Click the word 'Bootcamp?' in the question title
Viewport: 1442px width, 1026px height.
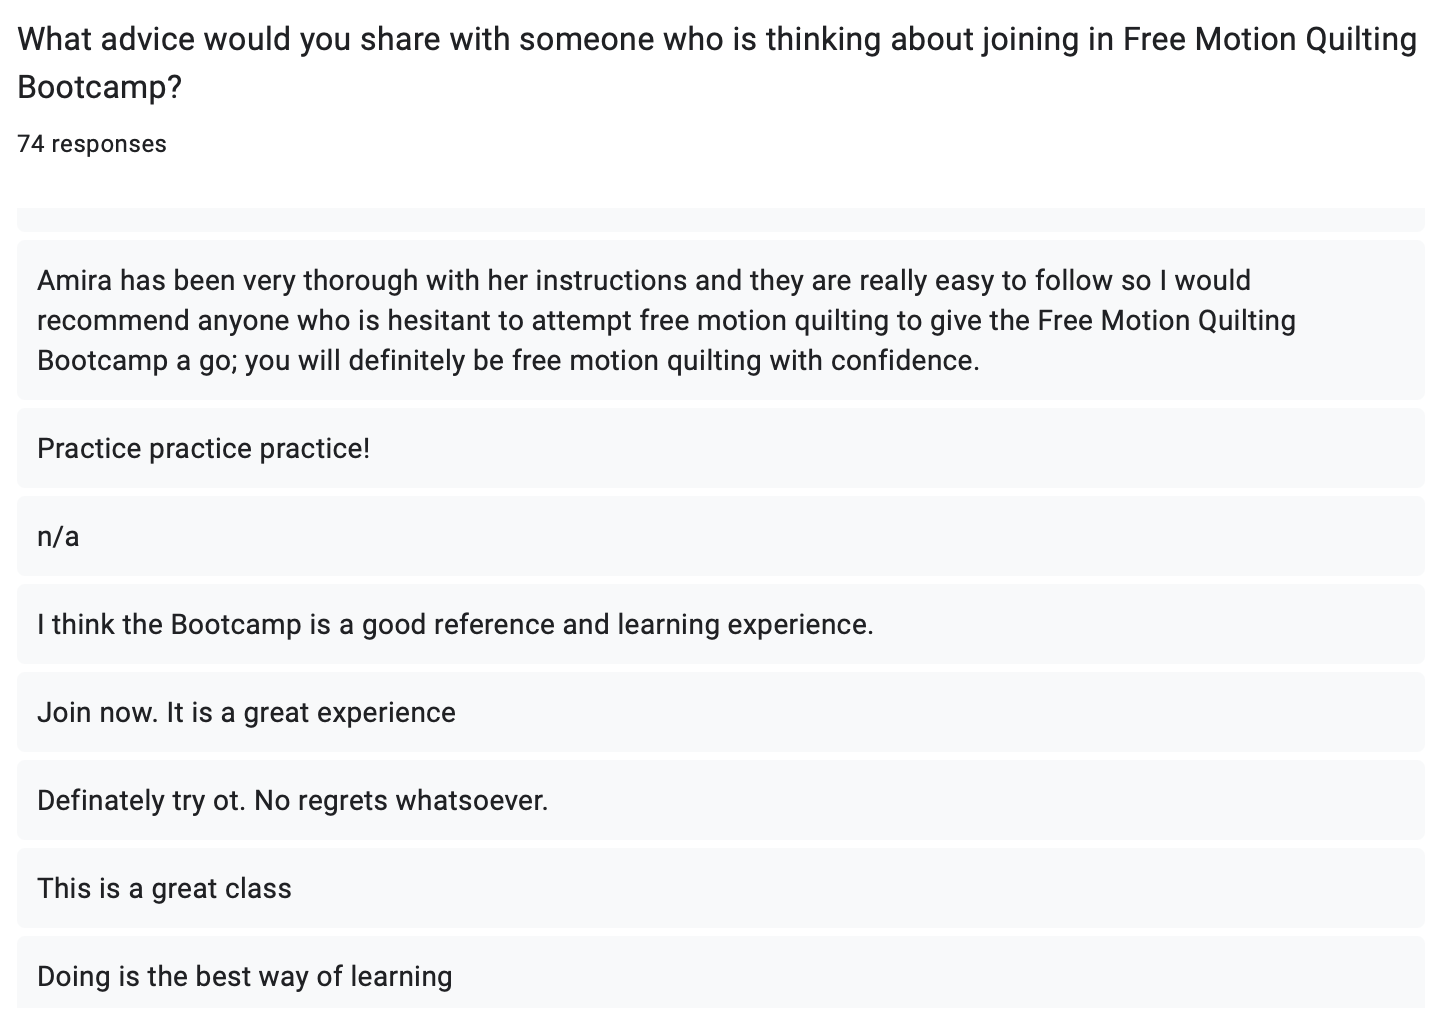point(100,87)
